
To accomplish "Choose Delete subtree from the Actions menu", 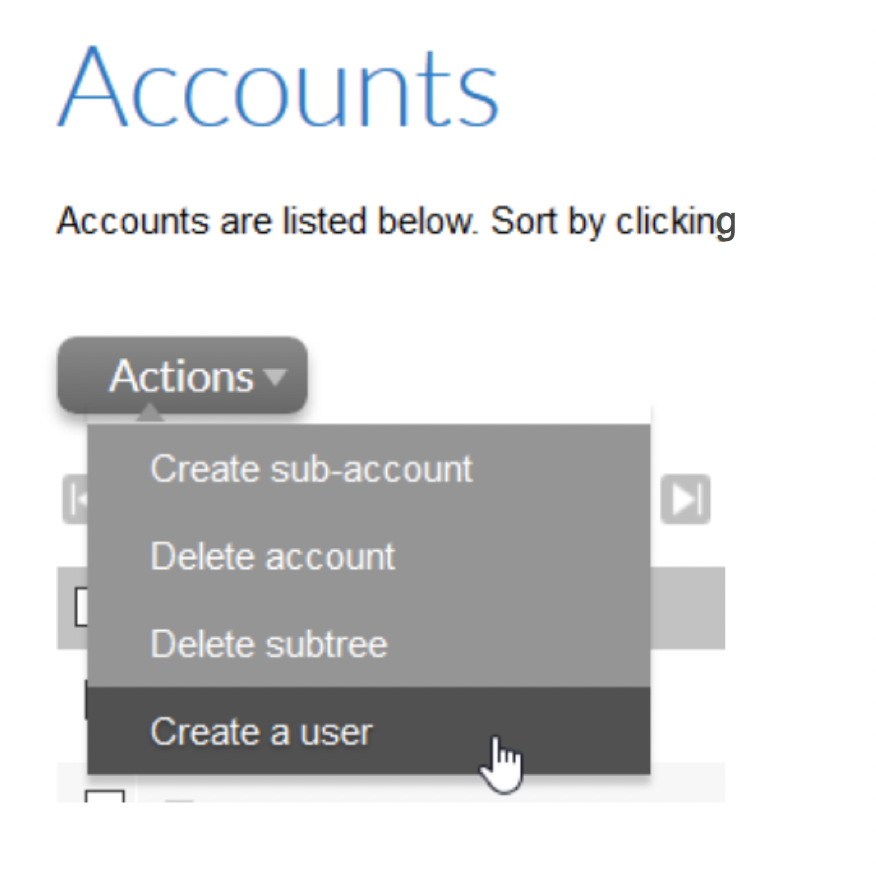I will [268, 644].
